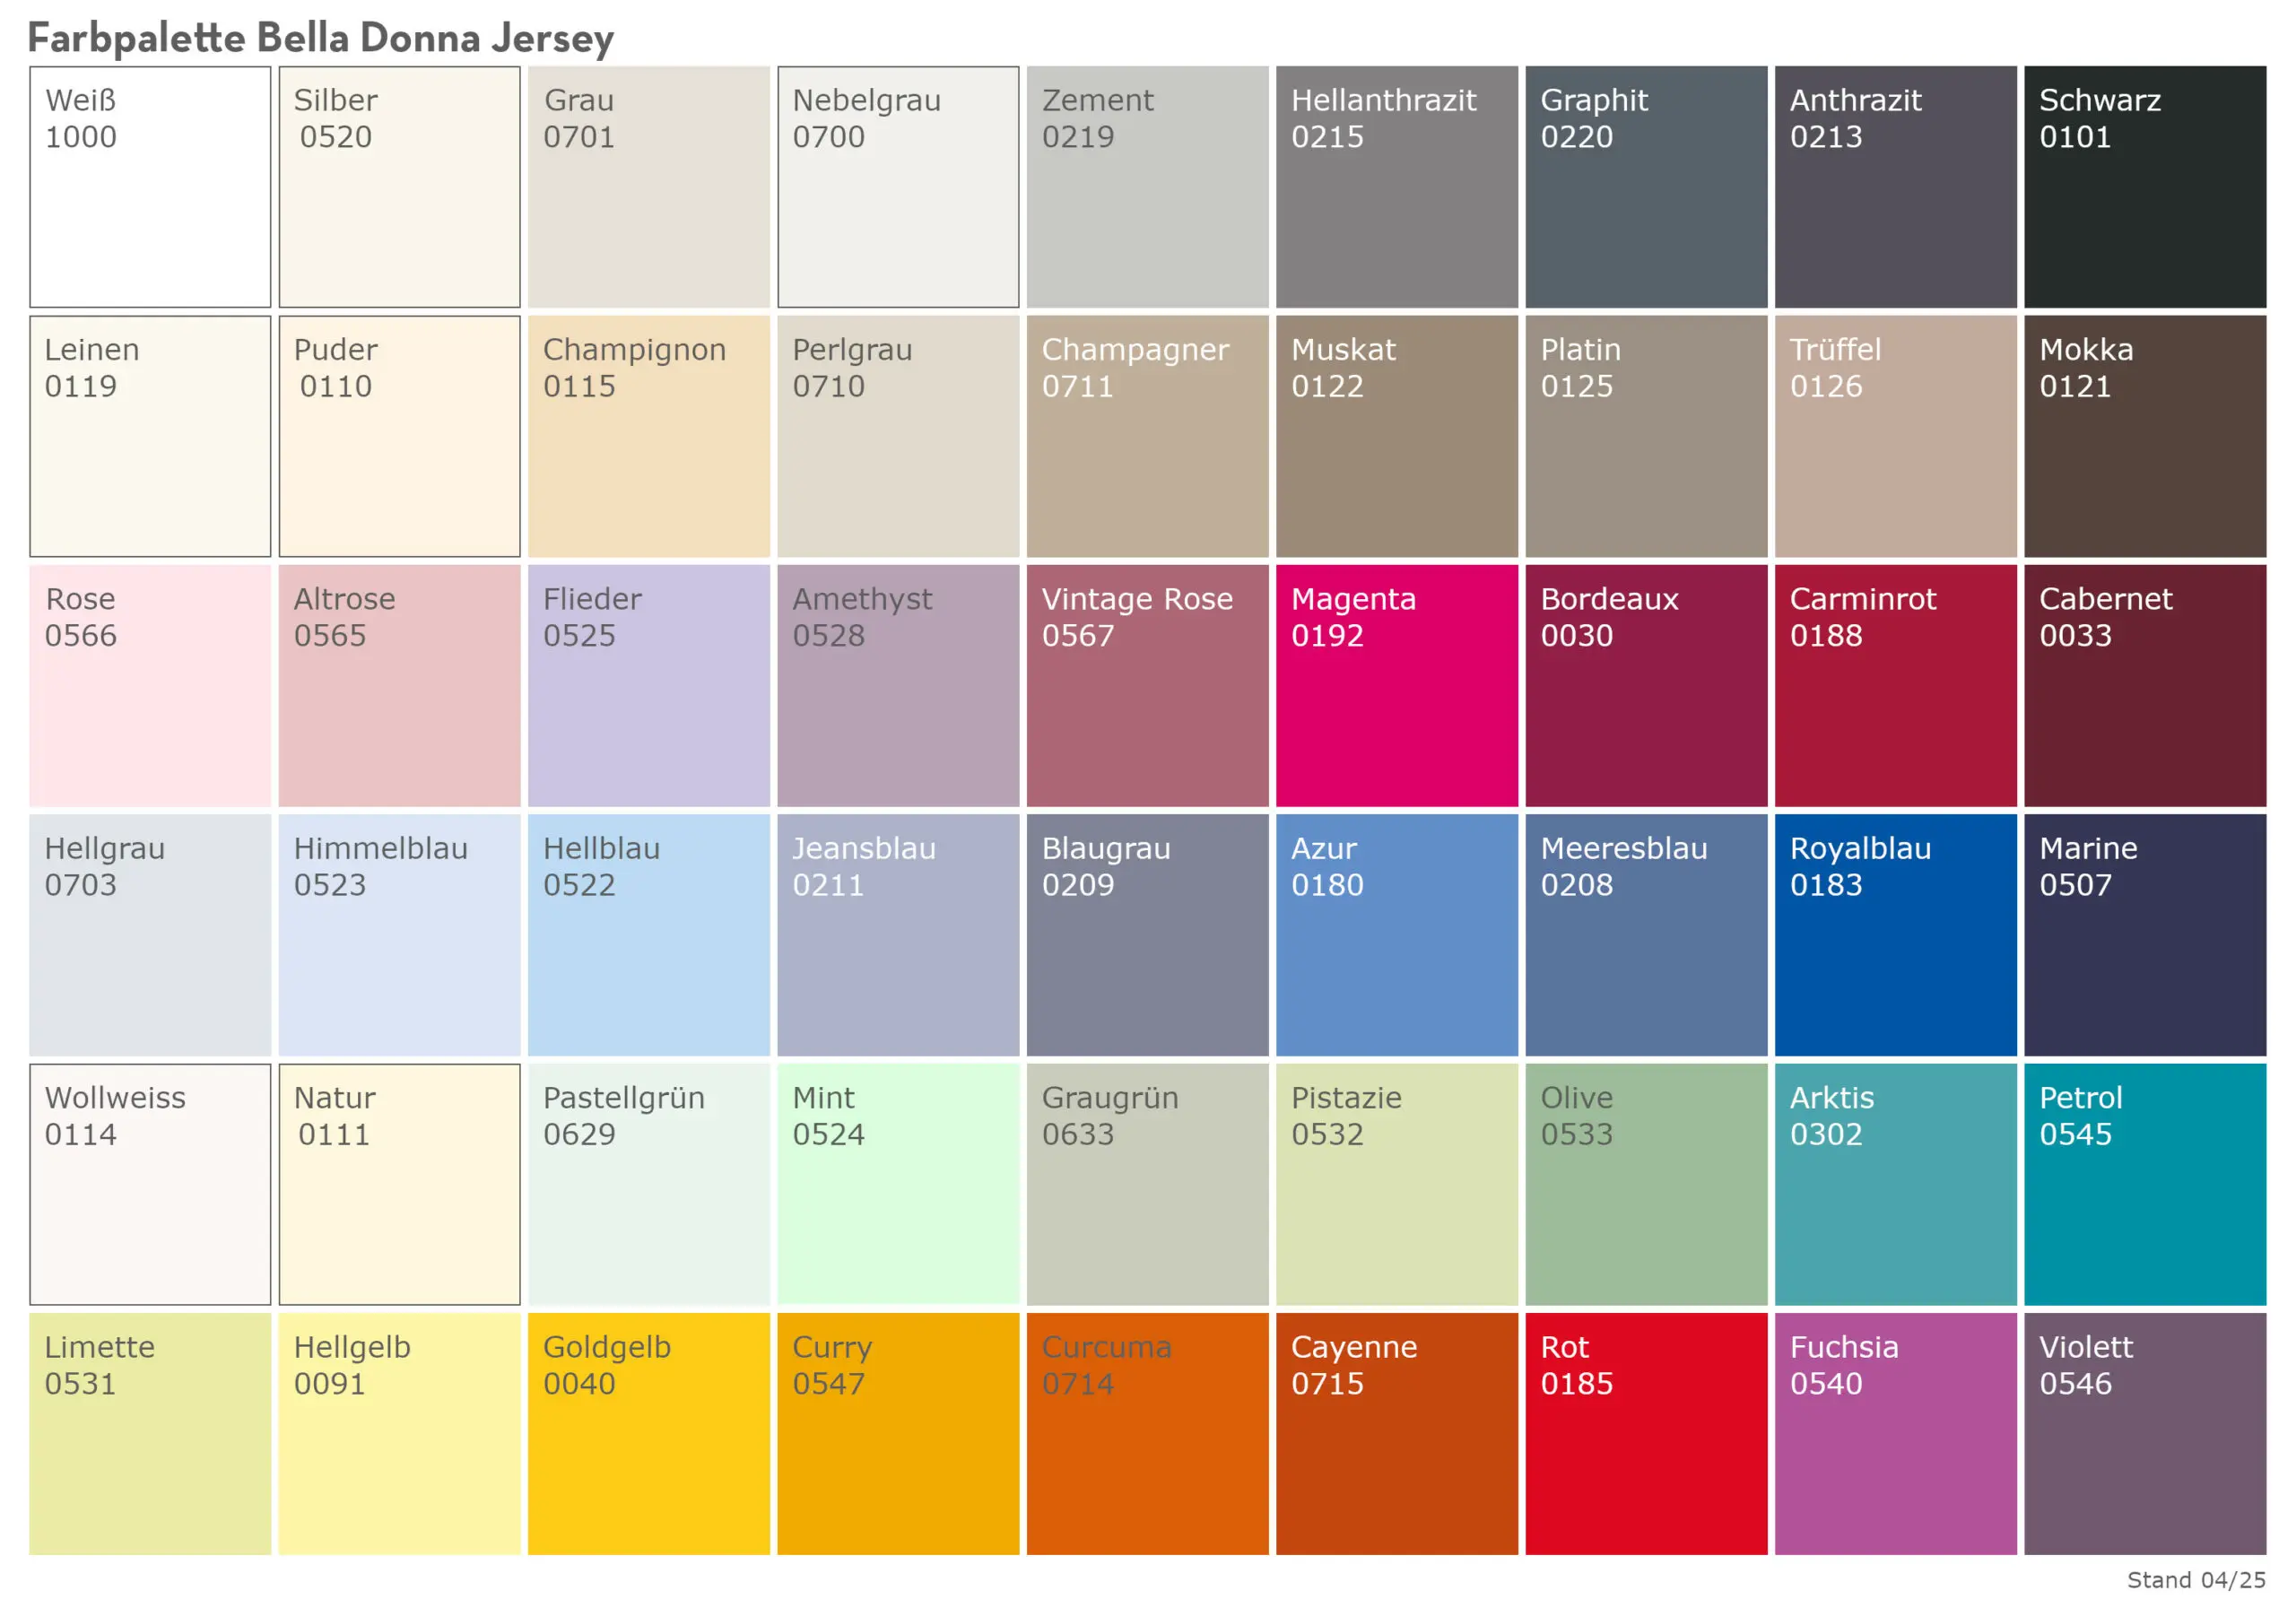The width and height of the screenshot is (2296, 1599).
Task: Select the Schwarz 0101 swatch
Action: tap(2144, 185)
